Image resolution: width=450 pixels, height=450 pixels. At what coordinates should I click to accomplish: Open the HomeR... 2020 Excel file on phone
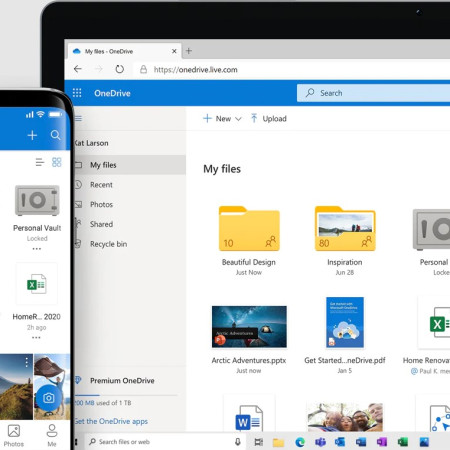pyautogui.click(x=37, y=284)
